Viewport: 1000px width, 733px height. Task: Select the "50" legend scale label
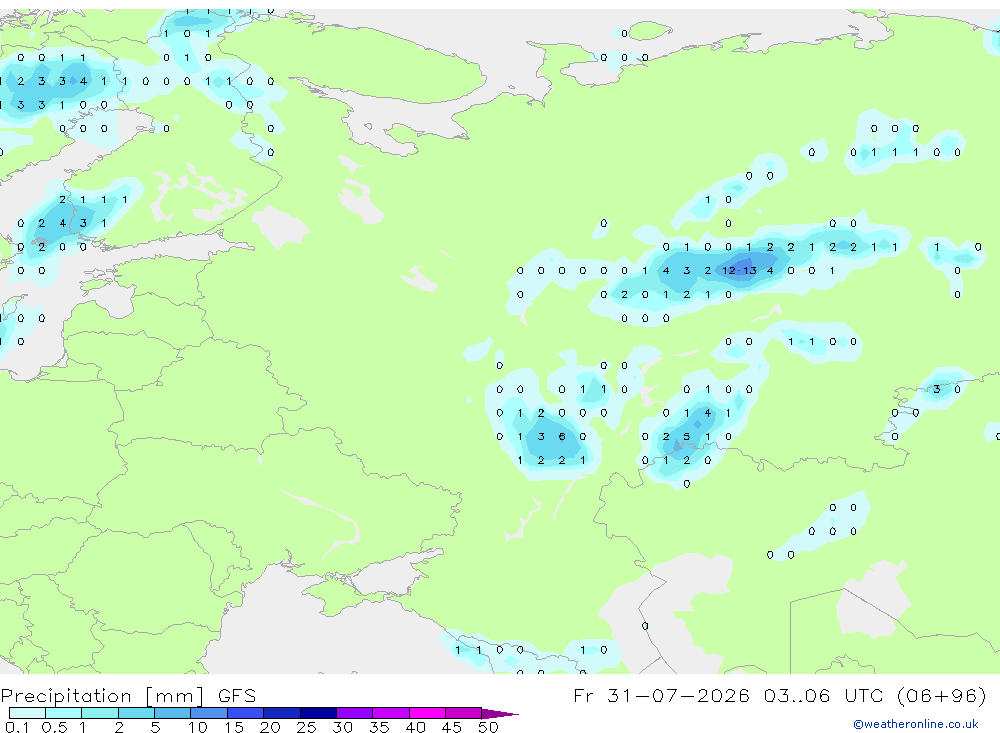[488, 727]
